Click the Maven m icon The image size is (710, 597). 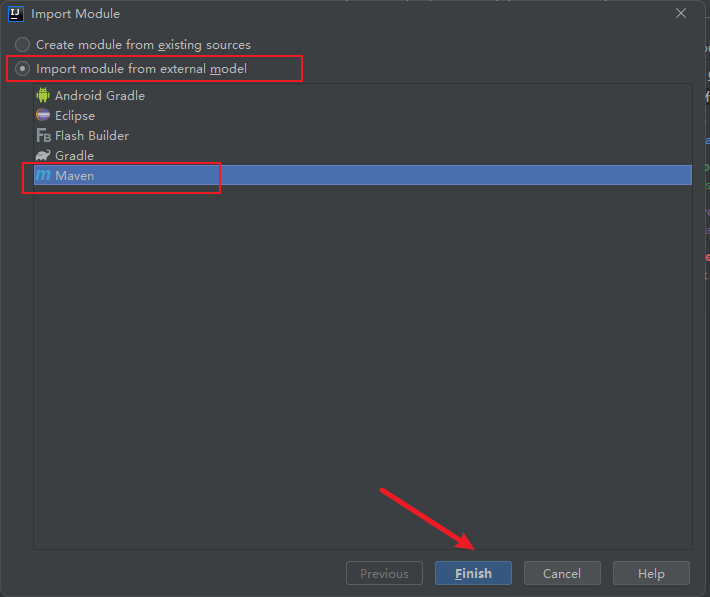pyautogui.click(x=43, y=175)
